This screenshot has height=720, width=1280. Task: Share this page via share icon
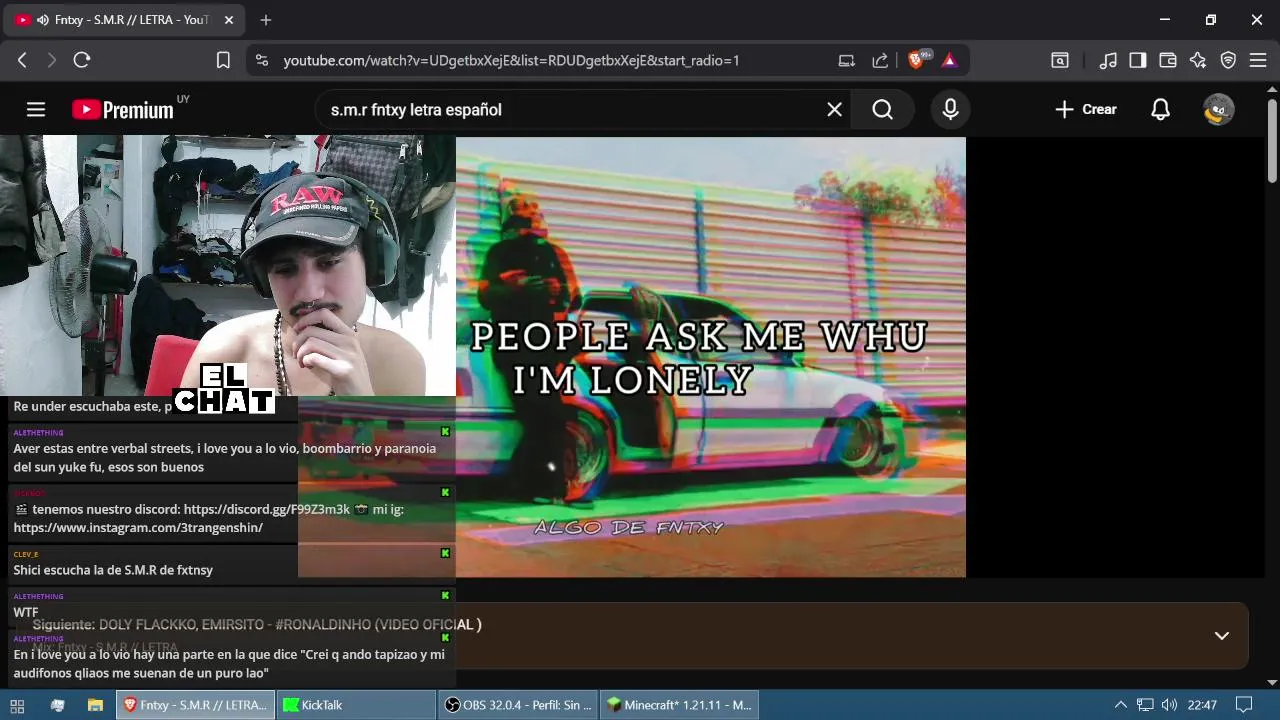click(x=880, y=60)
